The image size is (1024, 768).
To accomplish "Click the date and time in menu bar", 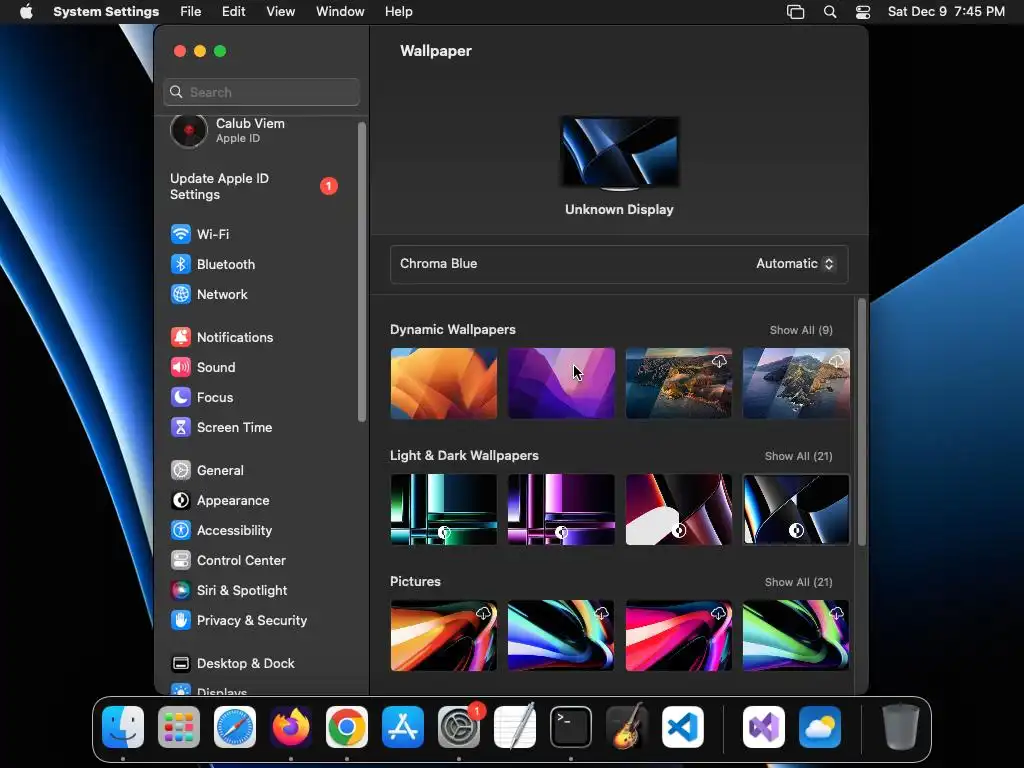I will point(946,12).
